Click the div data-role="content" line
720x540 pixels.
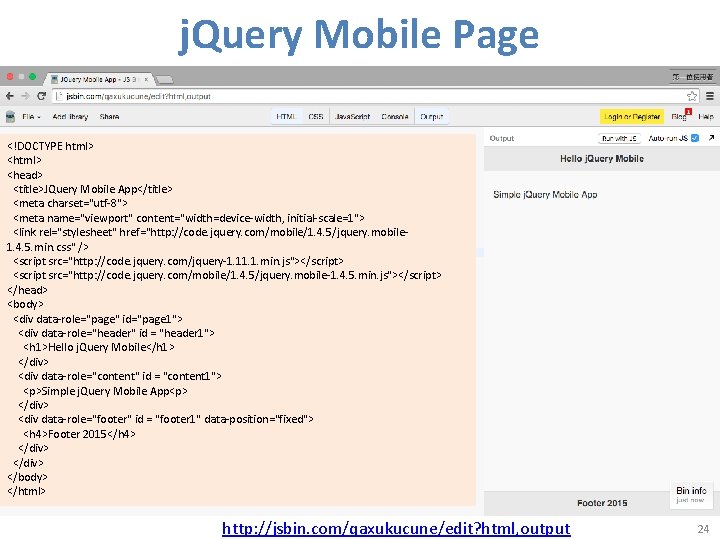tap(120, 376)
